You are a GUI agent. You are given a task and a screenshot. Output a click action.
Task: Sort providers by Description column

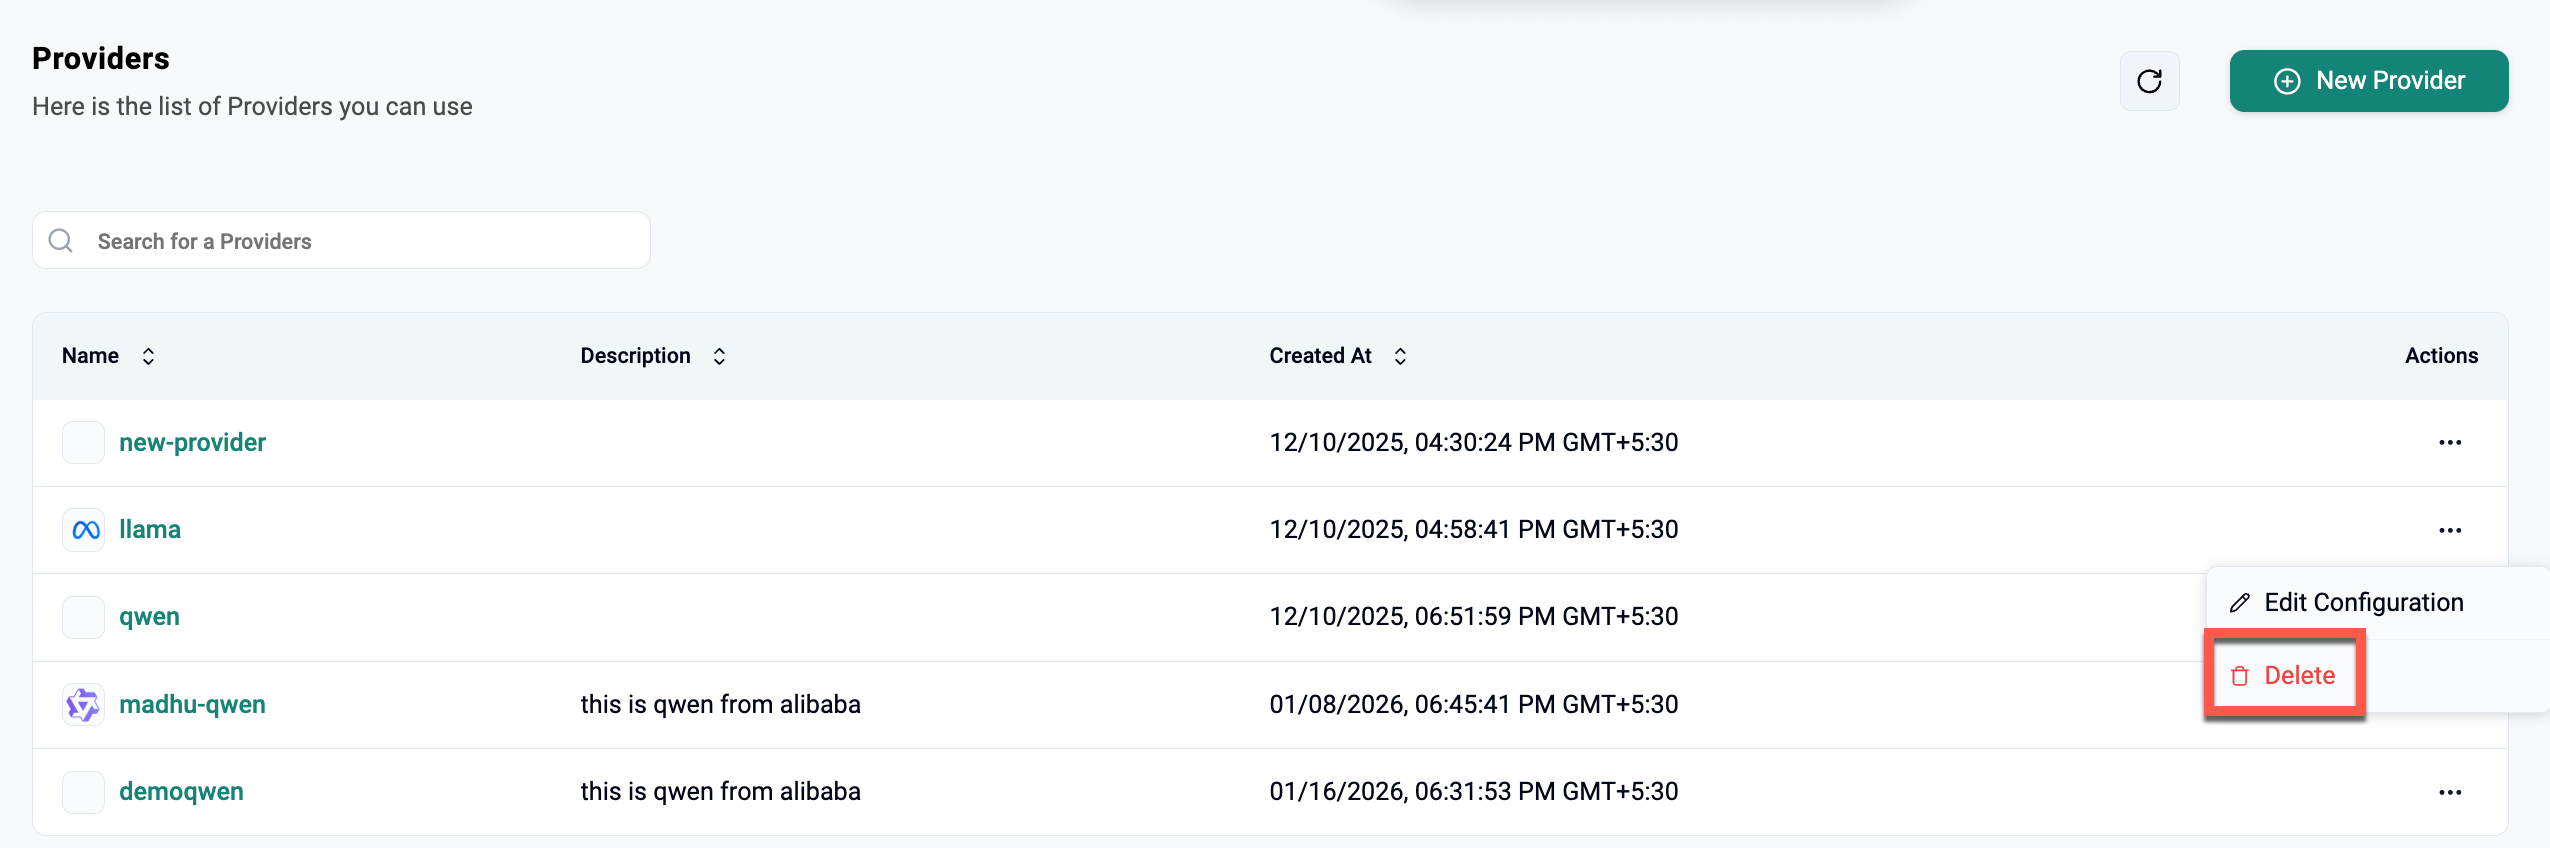(x=719, y=357)
